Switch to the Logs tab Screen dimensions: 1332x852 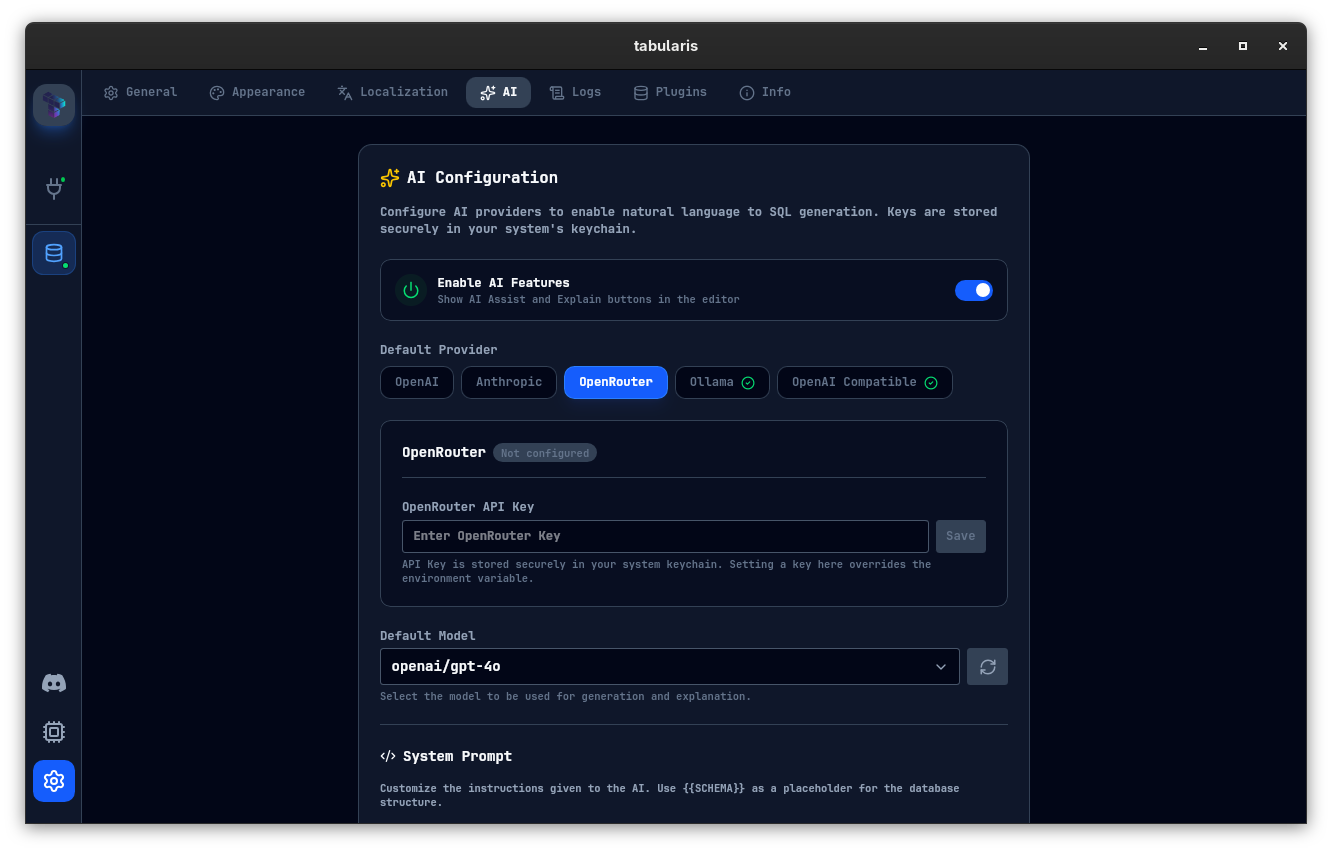[575, 92]
